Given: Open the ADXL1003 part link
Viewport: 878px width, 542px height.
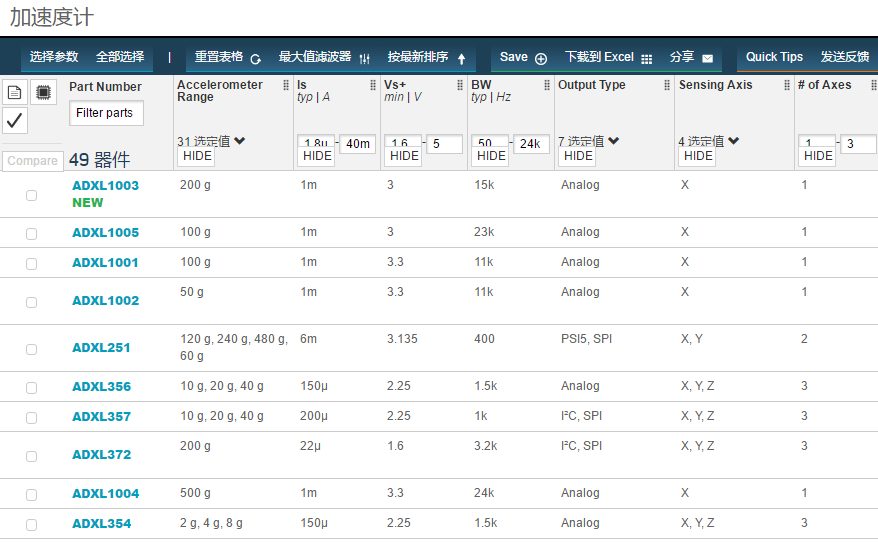Looking at the screenshot, I should 105,186.
